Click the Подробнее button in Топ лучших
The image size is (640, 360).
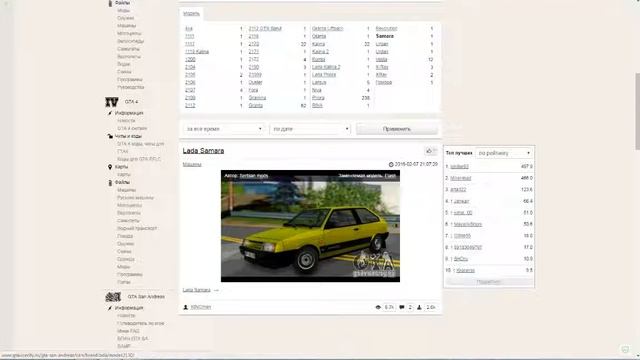[489, 282]
